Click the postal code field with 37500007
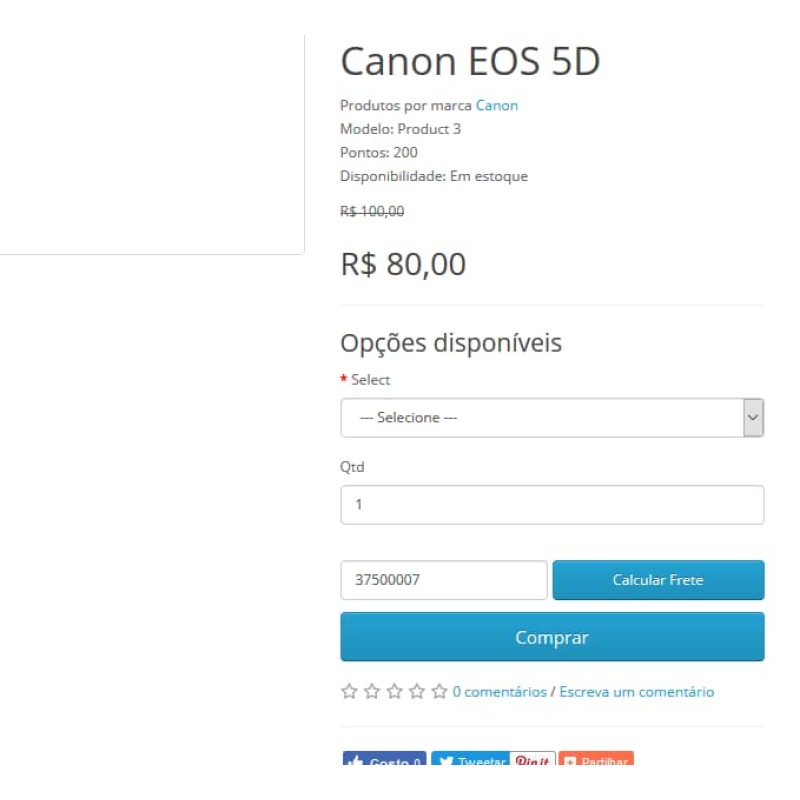800x800 pixels. click(444, 580)
